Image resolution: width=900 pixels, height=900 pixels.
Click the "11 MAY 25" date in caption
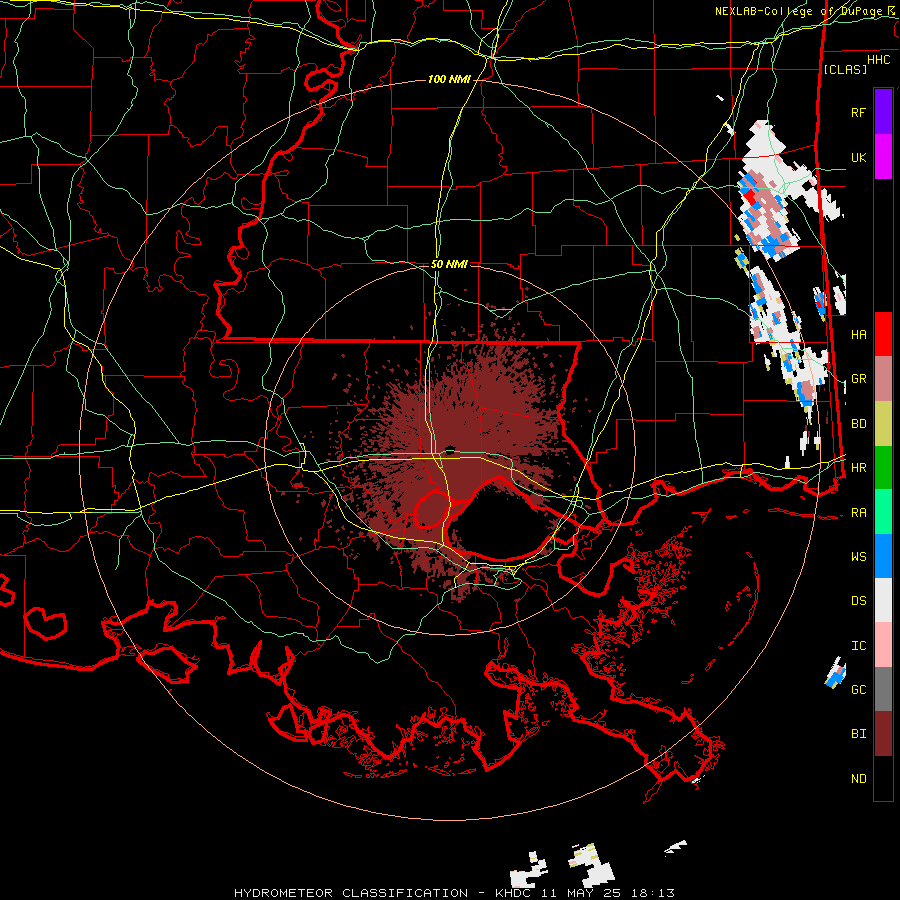(577, 893)
